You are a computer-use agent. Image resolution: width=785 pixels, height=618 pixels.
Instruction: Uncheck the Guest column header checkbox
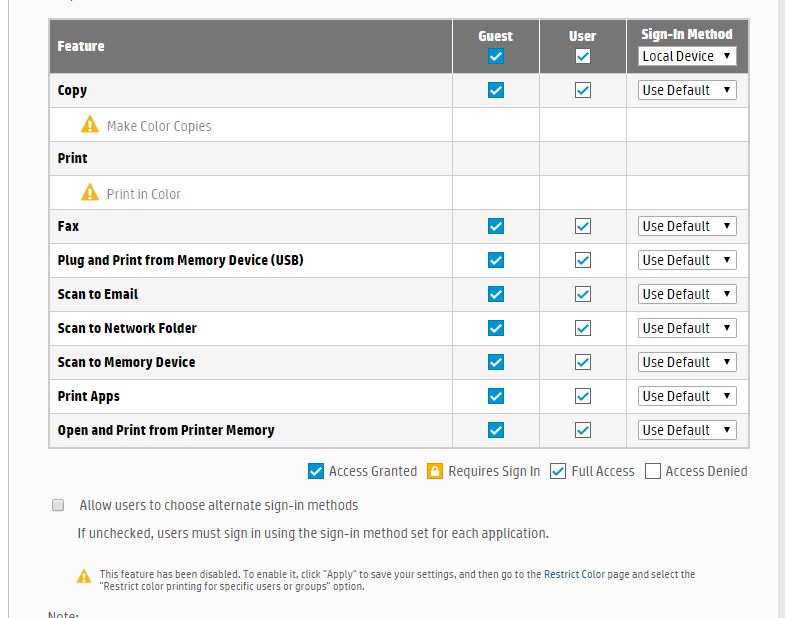[x=496, y=56]
